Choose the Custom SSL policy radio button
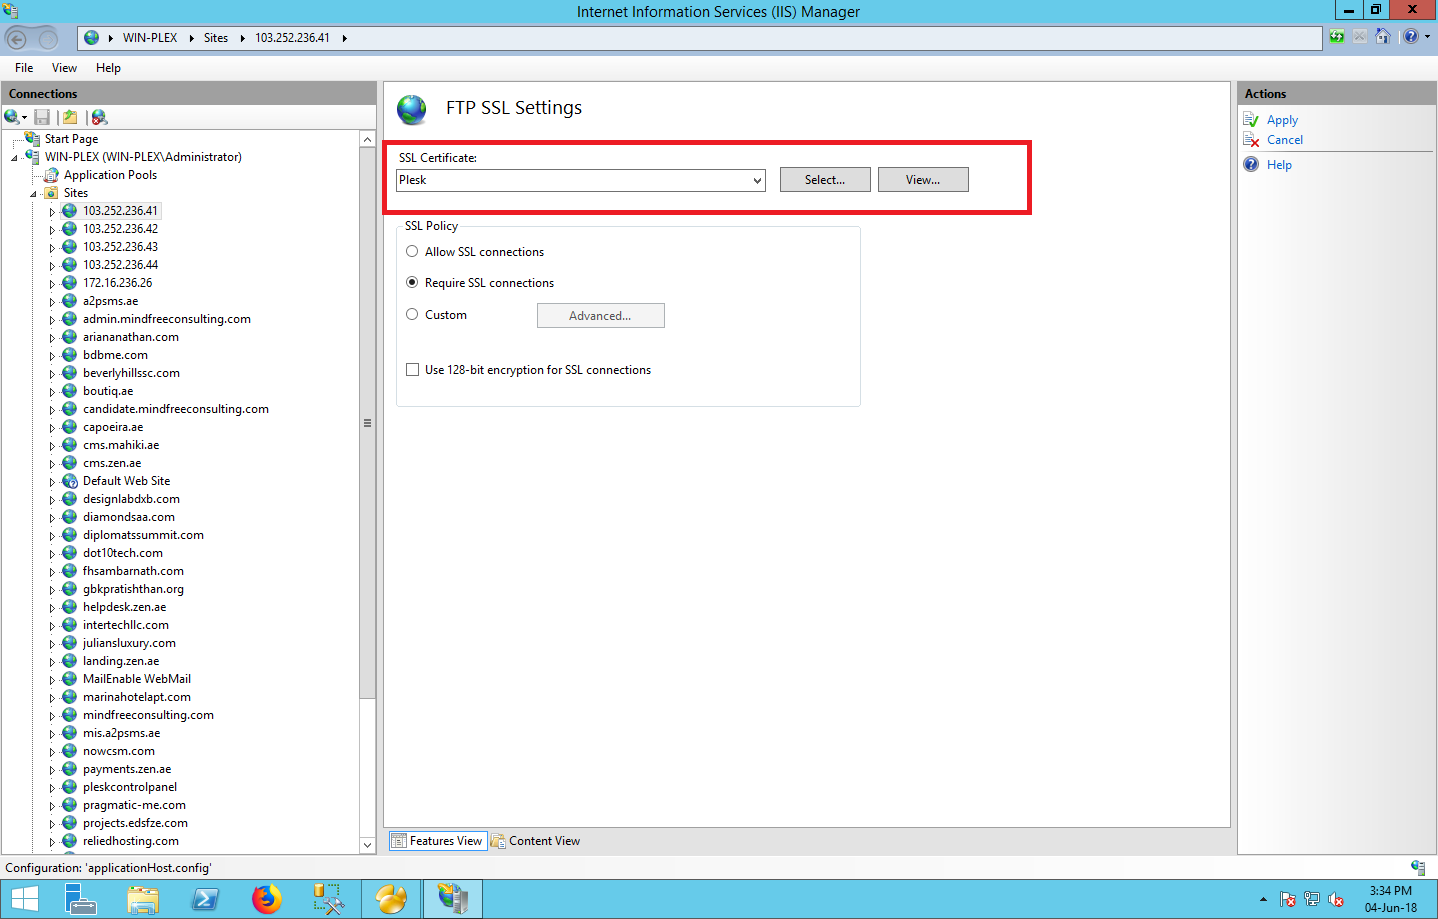 click(x=412, y=315)
